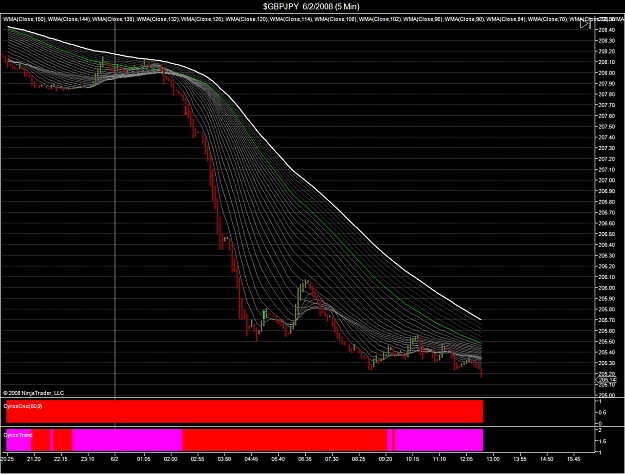The width and height of the screenshot is (625, 474).
Task: Select the WMA(Close,96) indicator label
Action: (424, 19)
